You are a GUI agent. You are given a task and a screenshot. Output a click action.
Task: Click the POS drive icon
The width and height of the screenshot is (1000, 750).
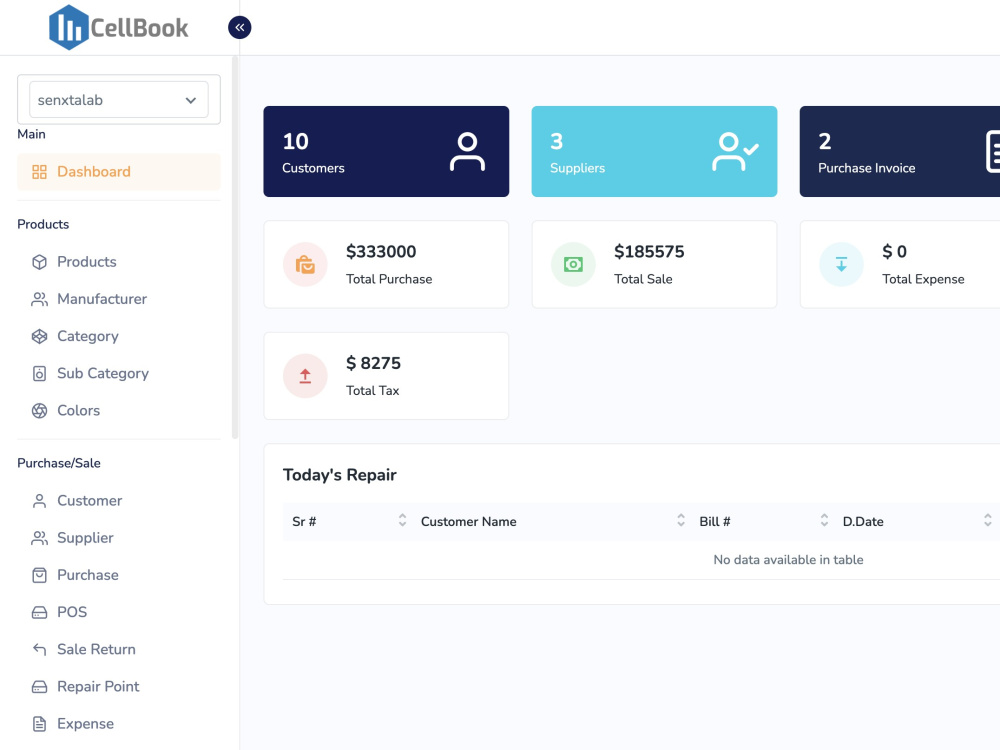coord(40,612)
